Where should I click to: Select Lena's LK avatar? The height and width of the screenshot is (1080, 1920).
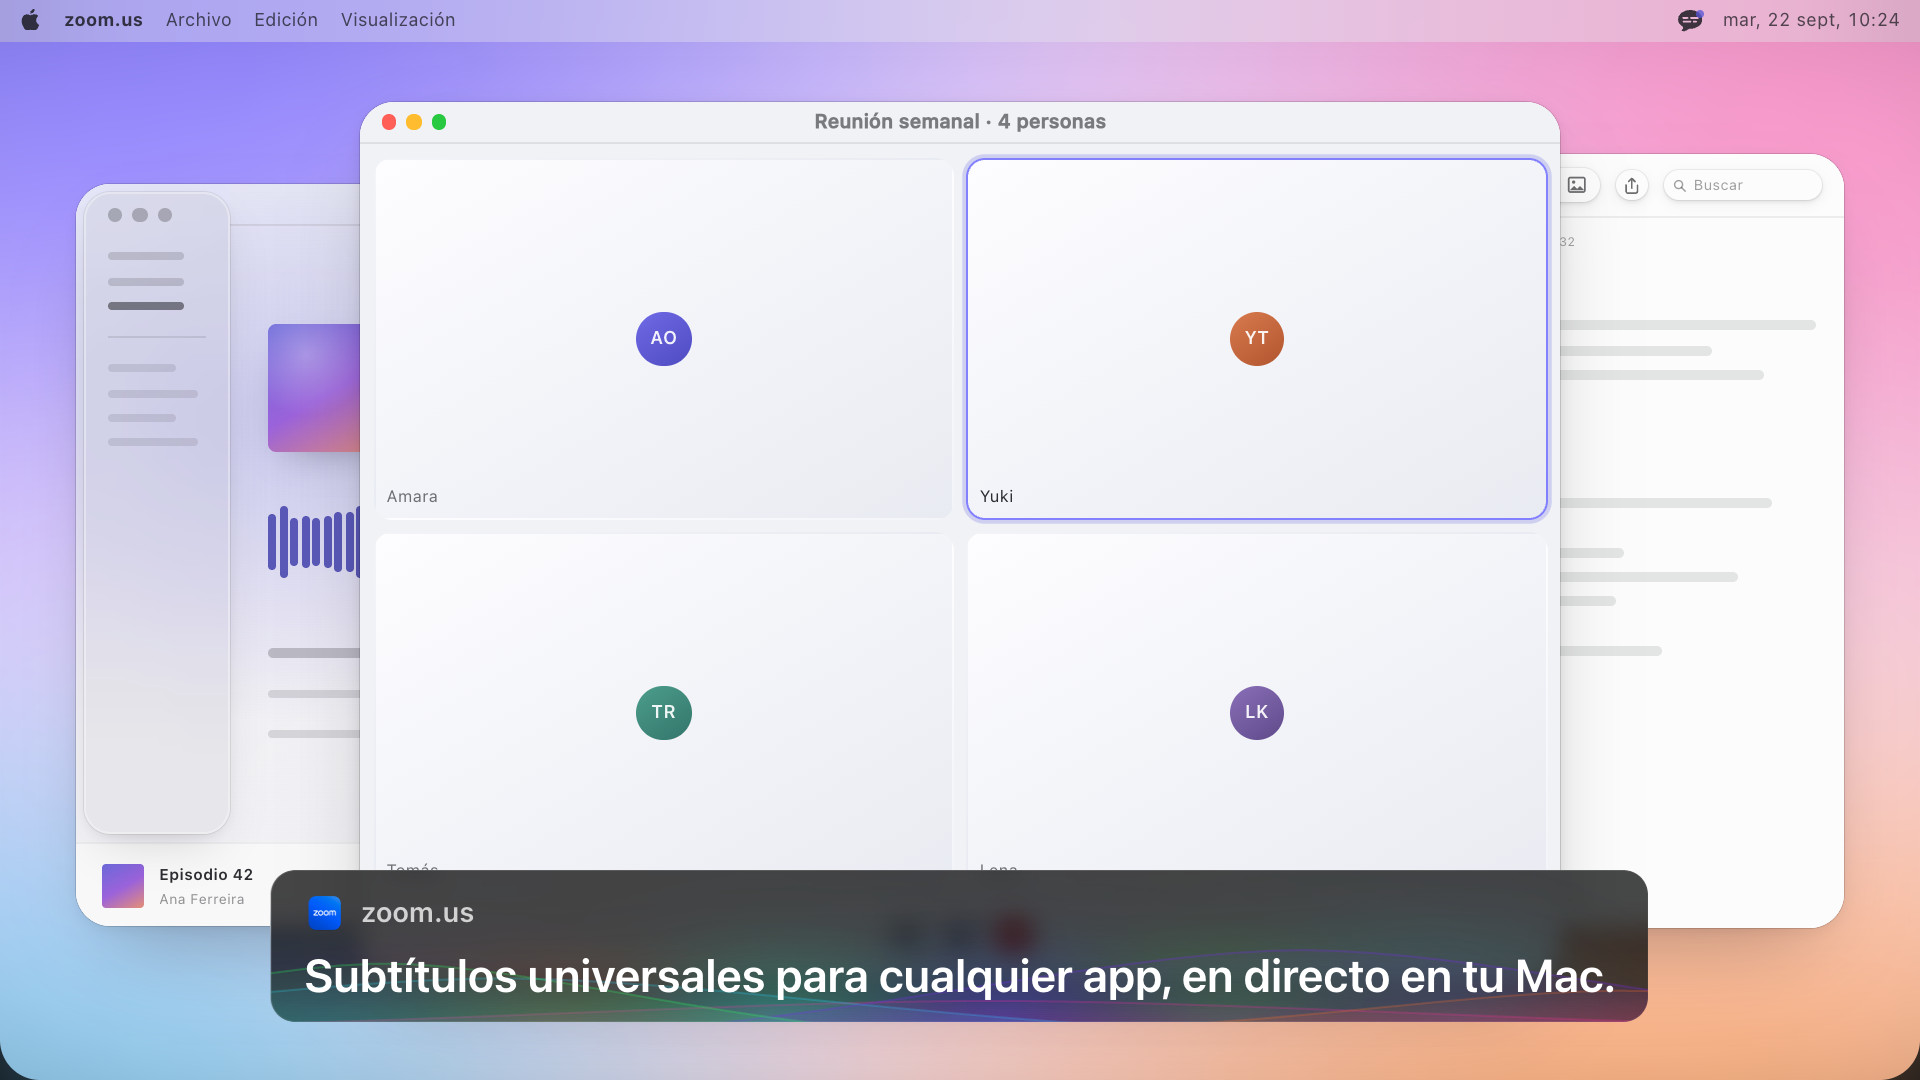(x=1257, y=712)
